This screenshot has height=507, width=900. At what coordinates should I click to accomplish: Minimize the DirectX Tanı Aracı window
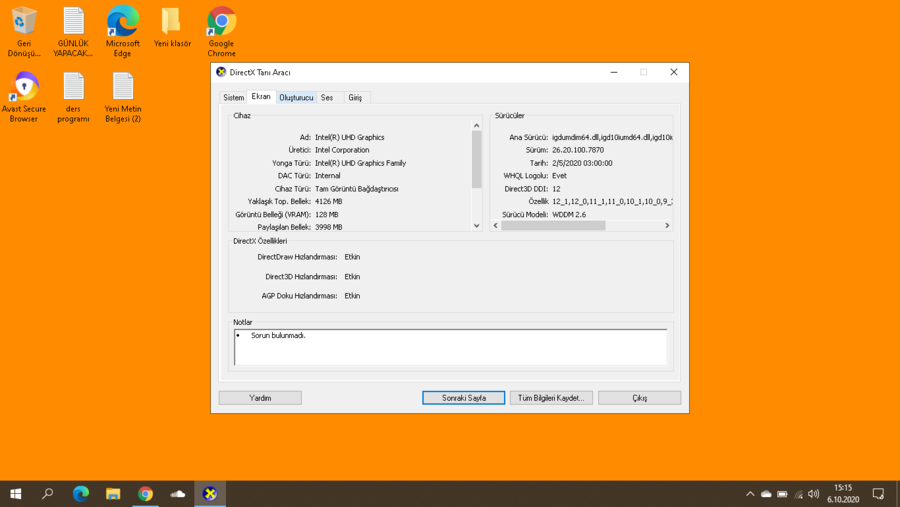(614, 72)
